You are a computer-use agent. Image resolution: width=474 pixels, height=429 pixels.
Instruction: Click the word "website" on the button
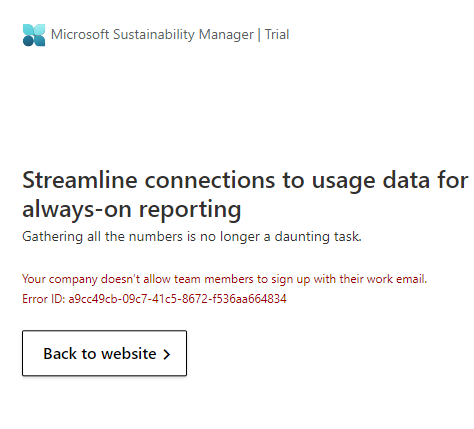point(128,354)
